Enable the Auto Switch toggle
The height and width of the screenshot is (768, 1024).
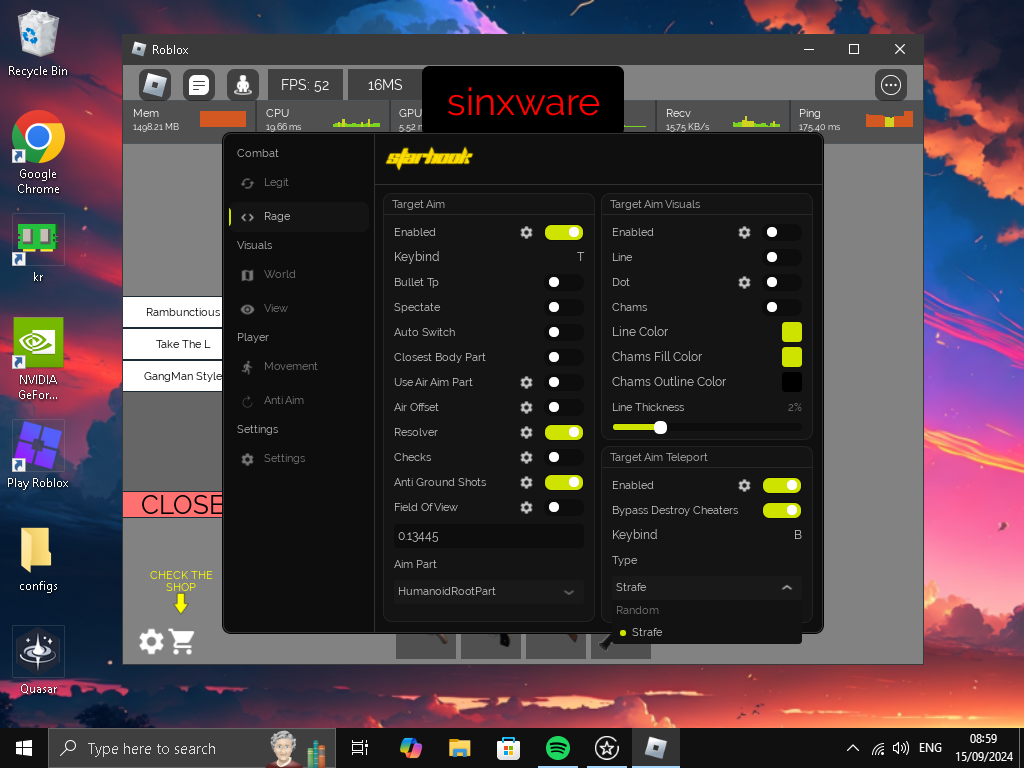pos(564,332)
